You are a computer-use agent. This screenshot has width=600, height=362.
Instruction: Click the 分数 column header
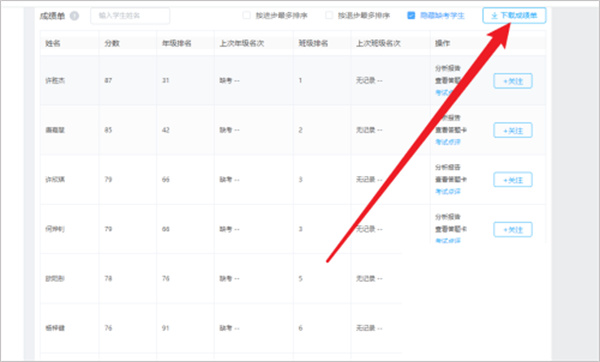point(112,43)
